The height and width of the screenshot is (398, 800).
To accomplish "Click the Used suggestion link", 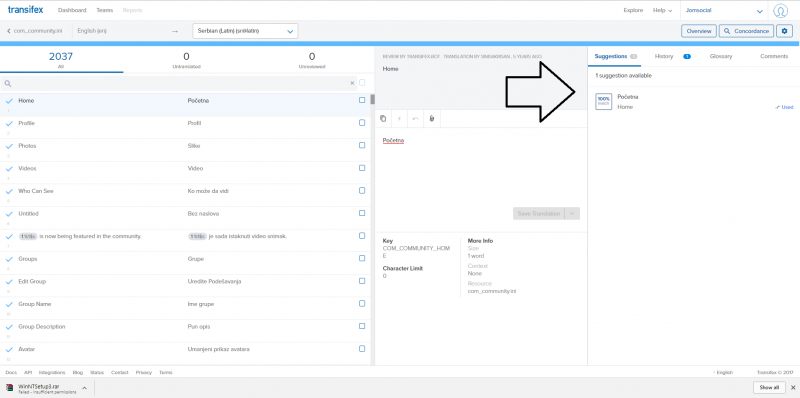I will (x=784, y=107).
